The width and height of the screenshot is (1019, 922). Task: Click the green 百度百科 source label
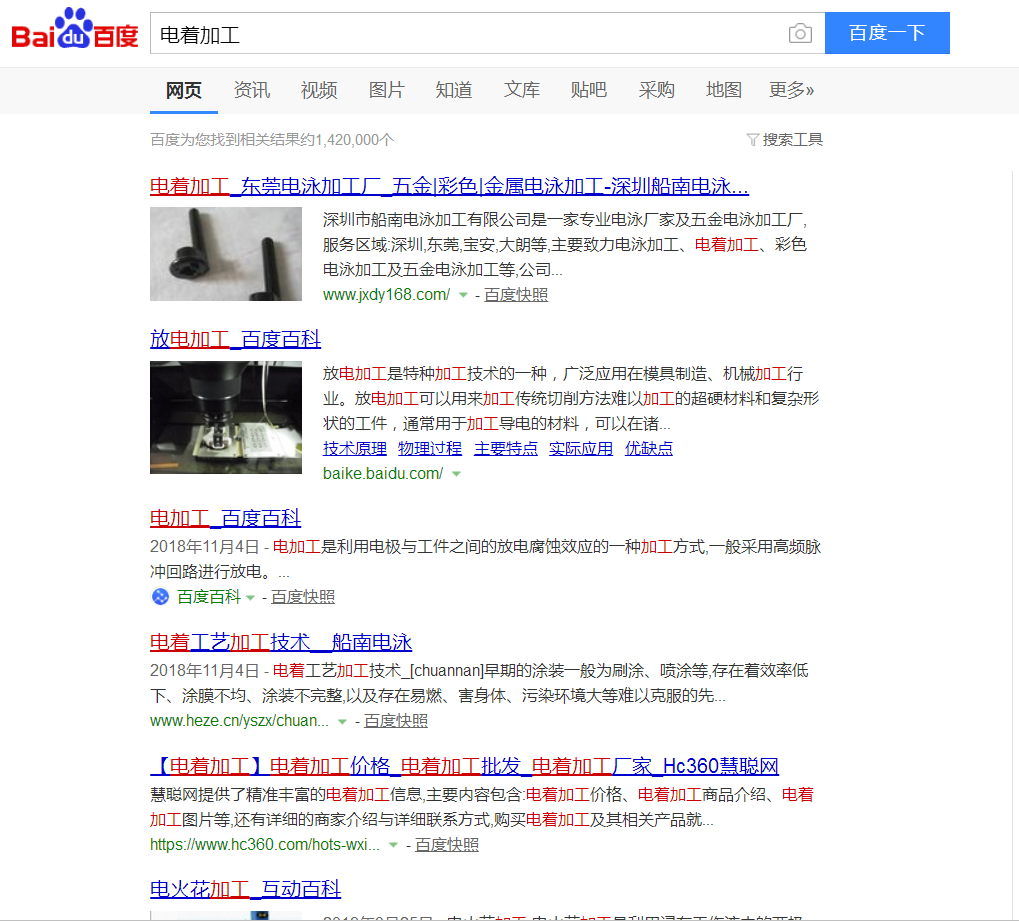(209, 596)
